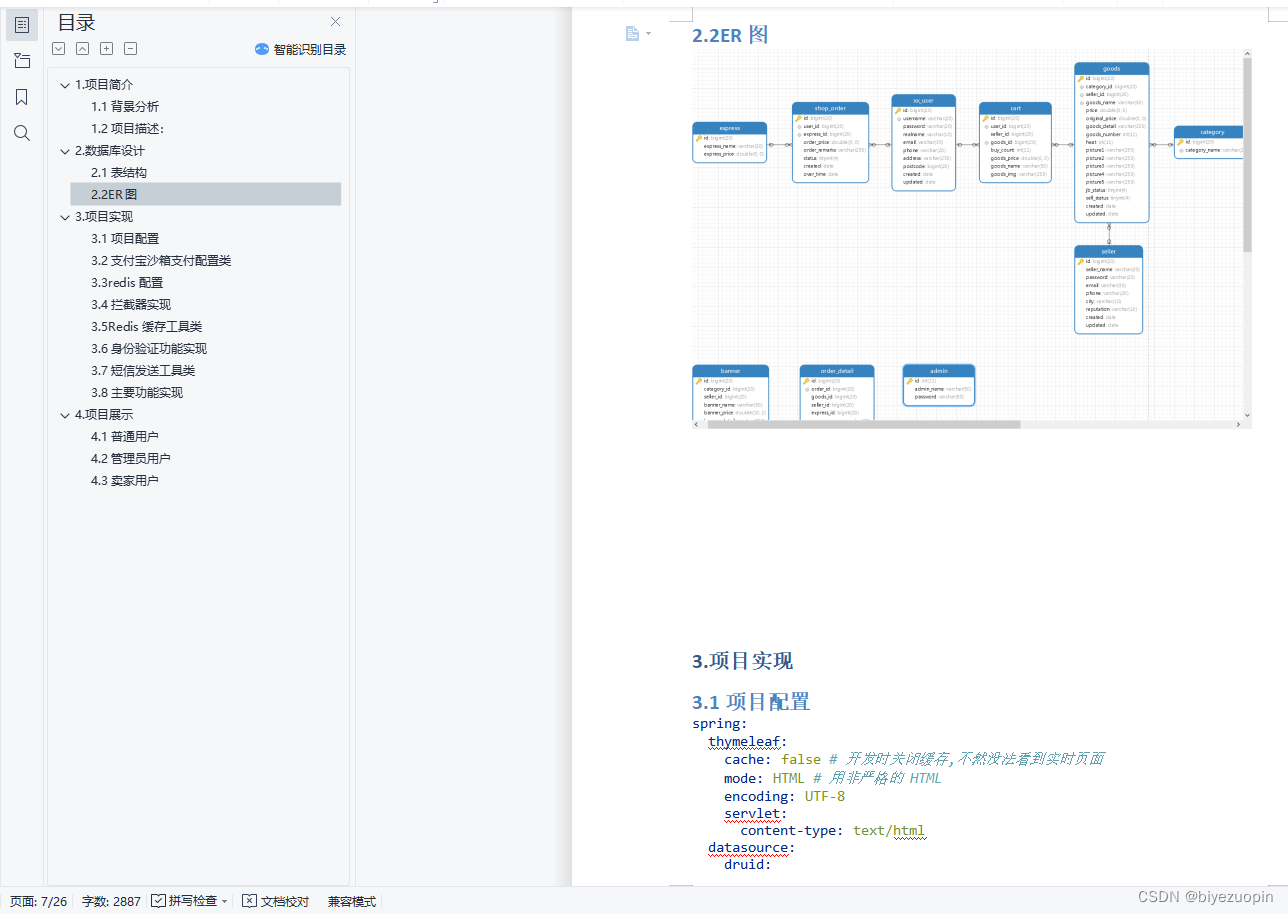Collapse all headings with the minus icon

130,48
